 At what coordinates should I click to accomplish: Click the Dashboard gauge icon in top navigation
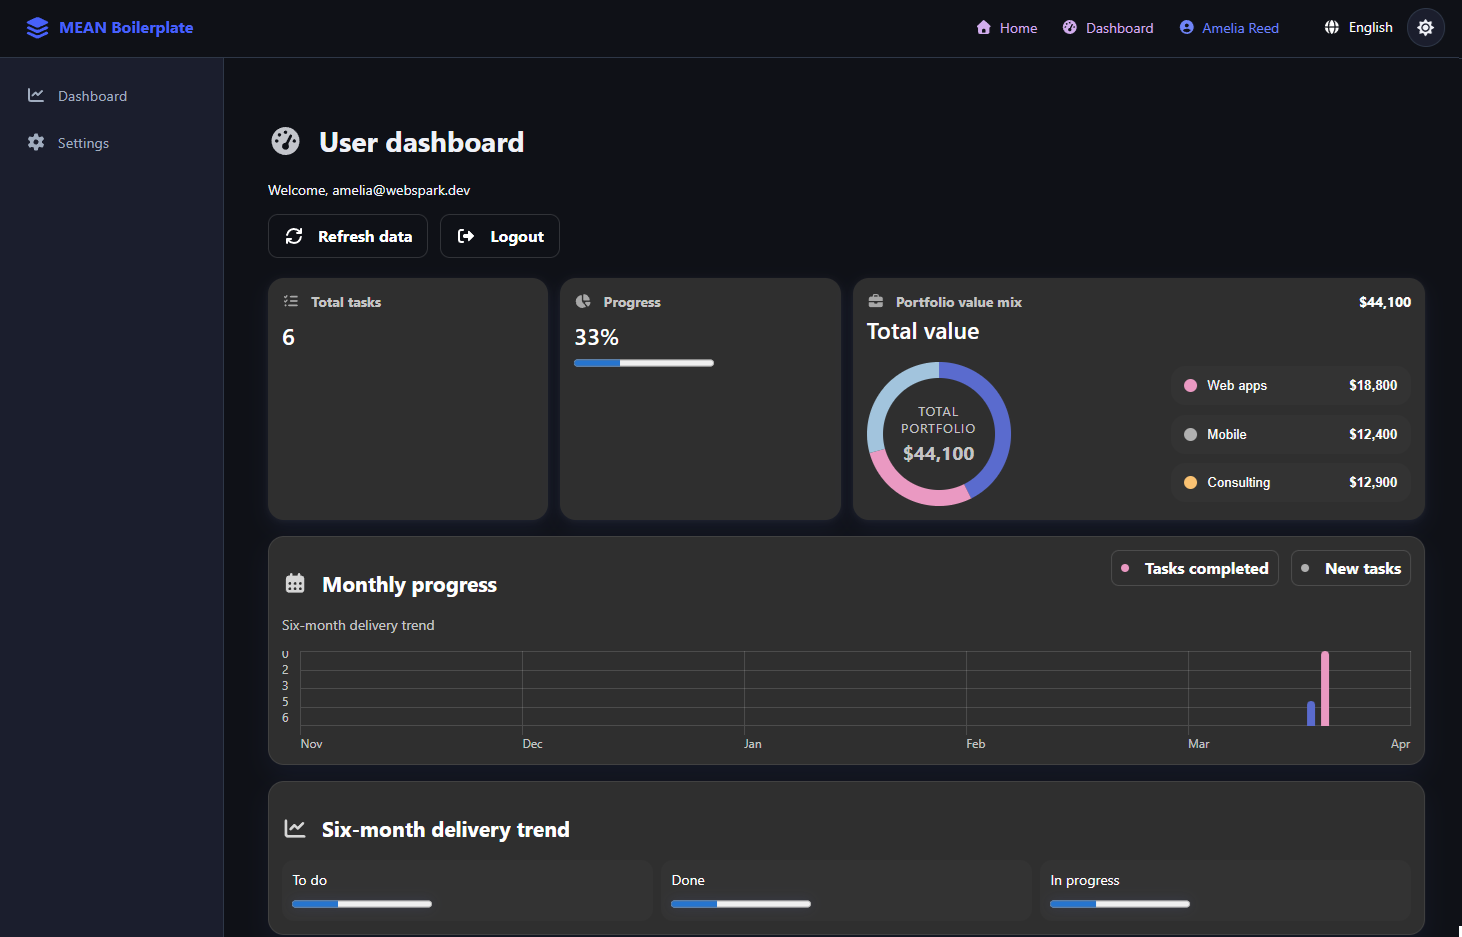pos(1070,28)
